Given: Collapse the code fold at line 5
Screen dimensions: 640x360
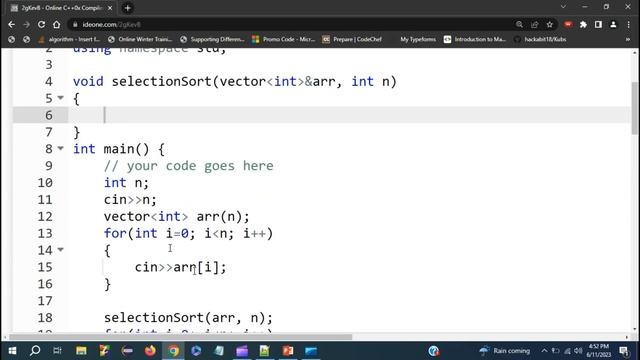Looking at the screenshot, I should [x=60, y=98].
